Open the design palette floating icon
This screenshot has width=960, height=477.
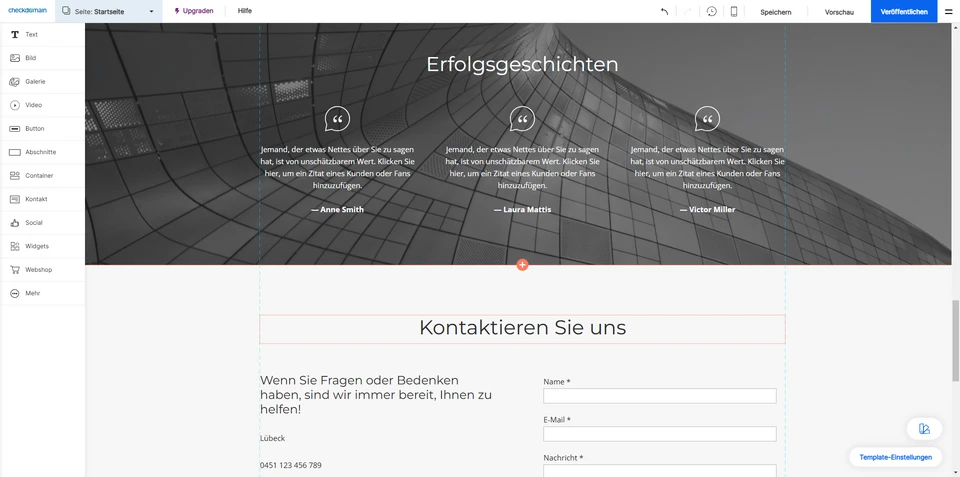[924, 429]
